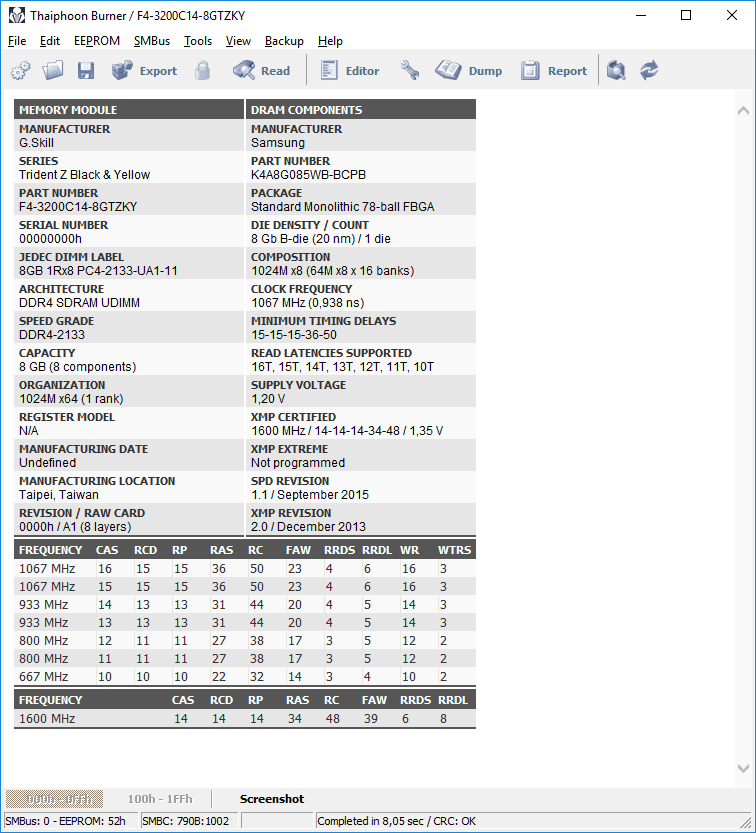Select the Screenshot tab
The height and width of the screenshot is (833, 756).
click(271, 799)
